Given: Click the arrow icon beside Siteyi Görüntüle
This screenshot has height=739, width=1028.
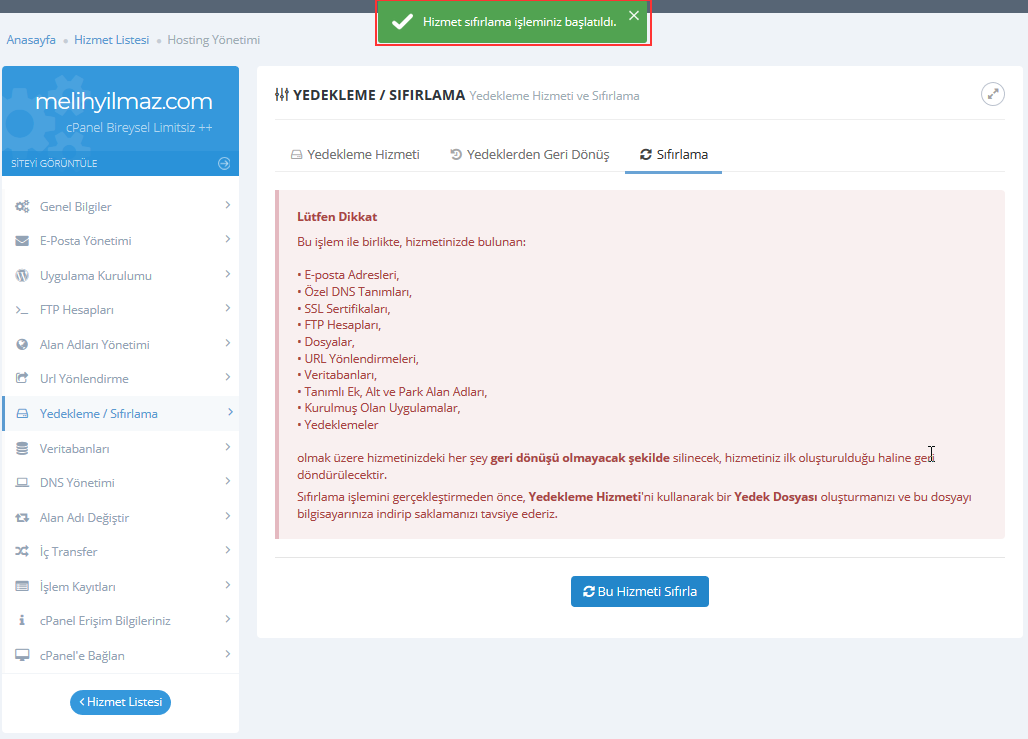Looking at the screenshot, I should [x=224, y=163].
